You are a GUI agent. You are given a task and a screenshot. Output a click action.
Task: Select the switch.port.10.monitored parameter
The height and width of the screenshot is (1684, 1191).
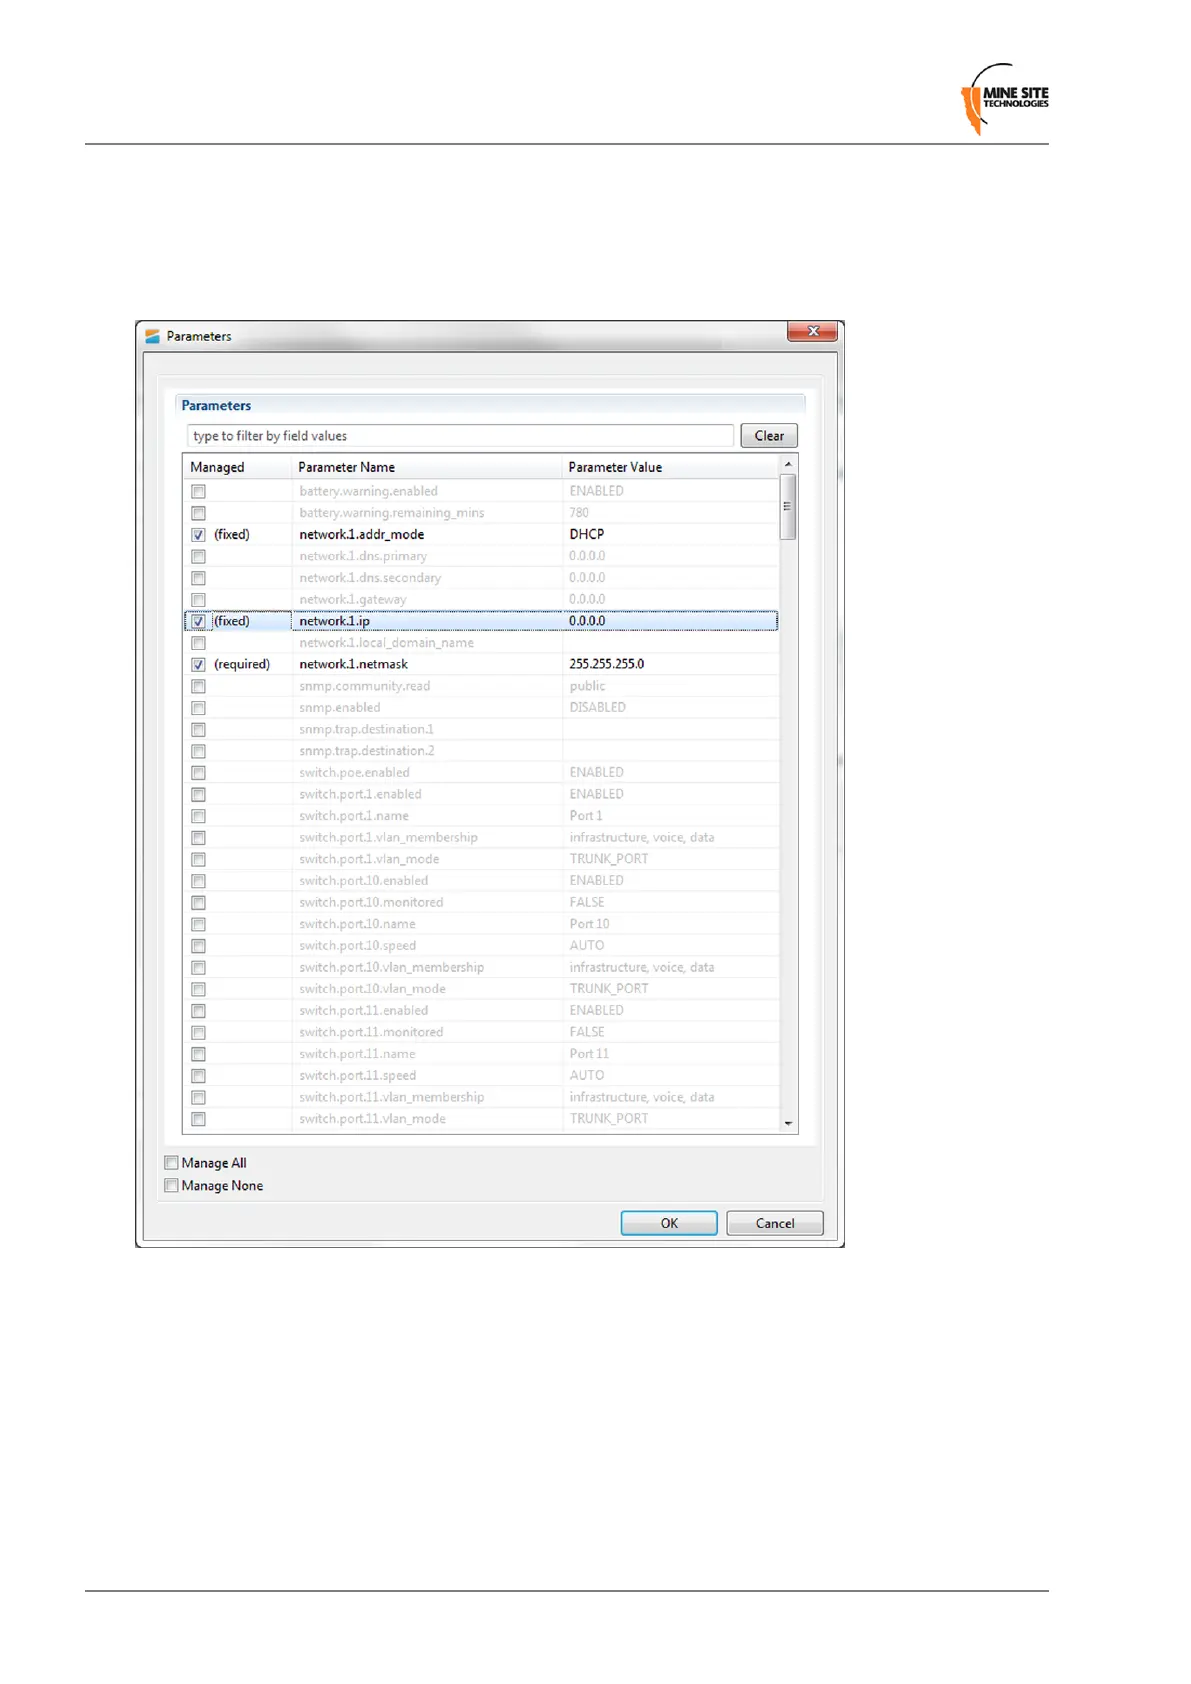pos(371,902)
